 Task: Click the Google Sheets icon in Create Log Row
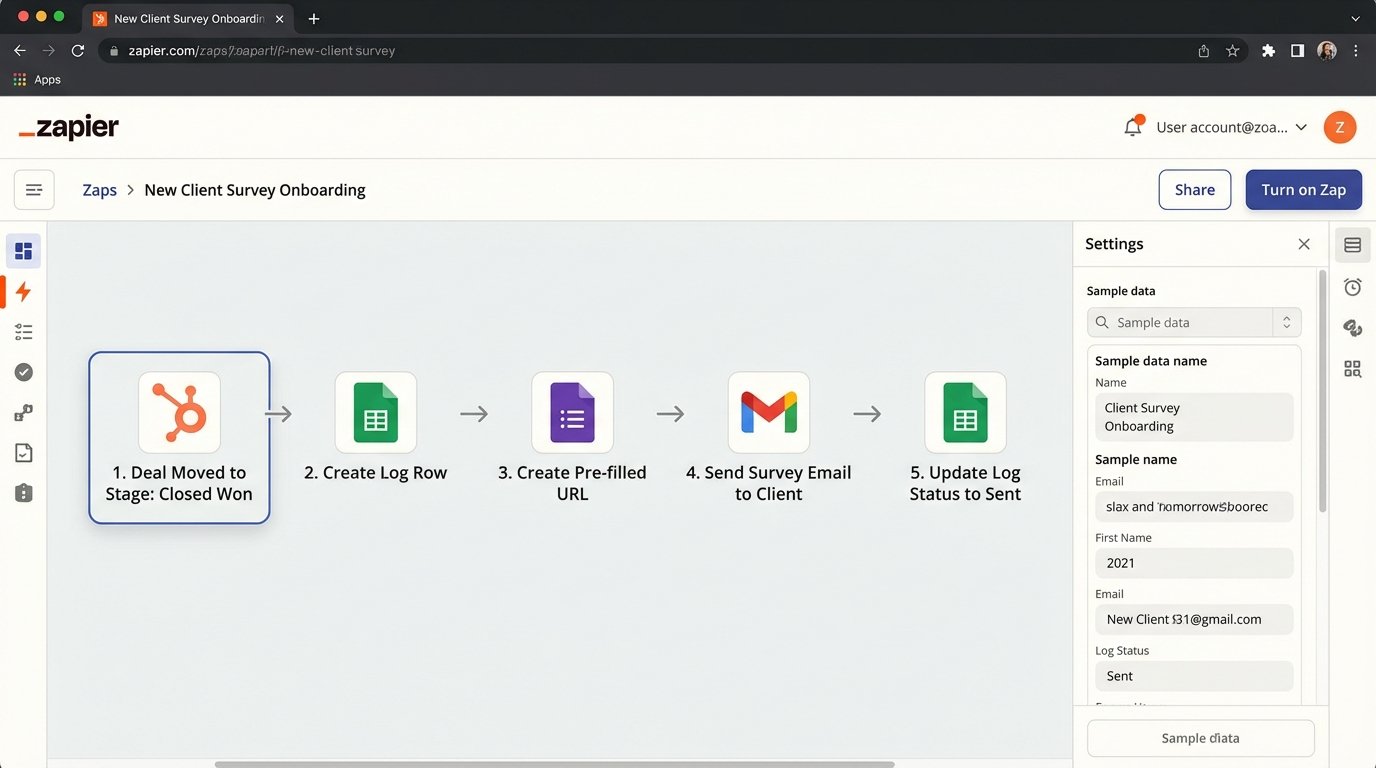[375, 411]
